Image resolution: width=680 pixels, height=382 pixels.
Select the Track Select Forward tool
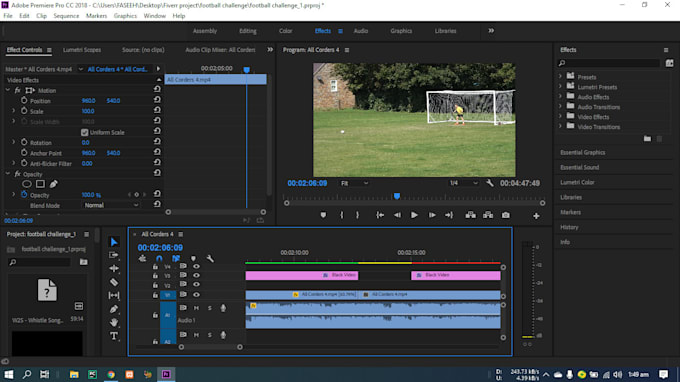114,255
